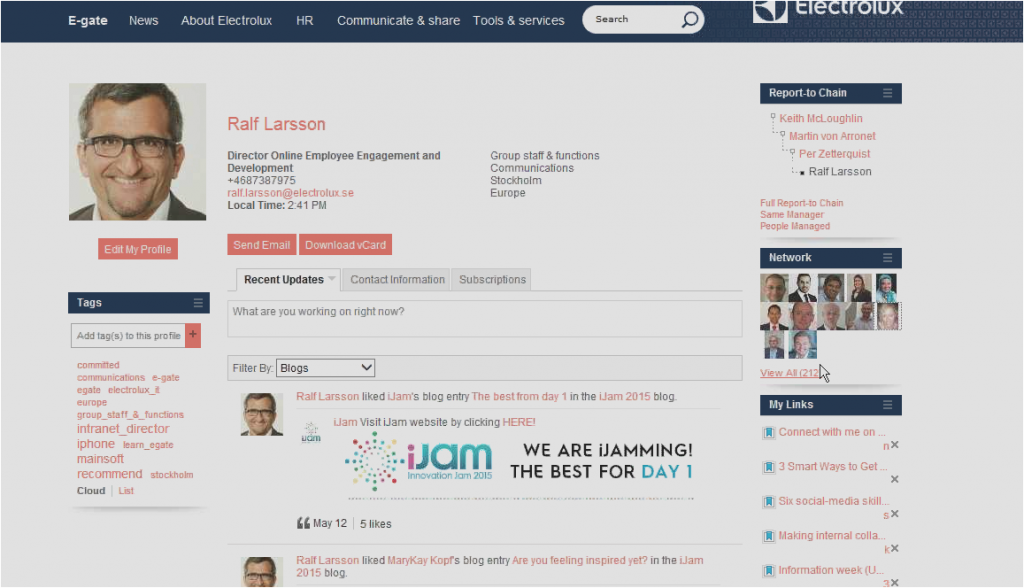This screenshot has height=588, width=1024.
Task: Open the Tags panel menu icon
Action: coord(198,303)
